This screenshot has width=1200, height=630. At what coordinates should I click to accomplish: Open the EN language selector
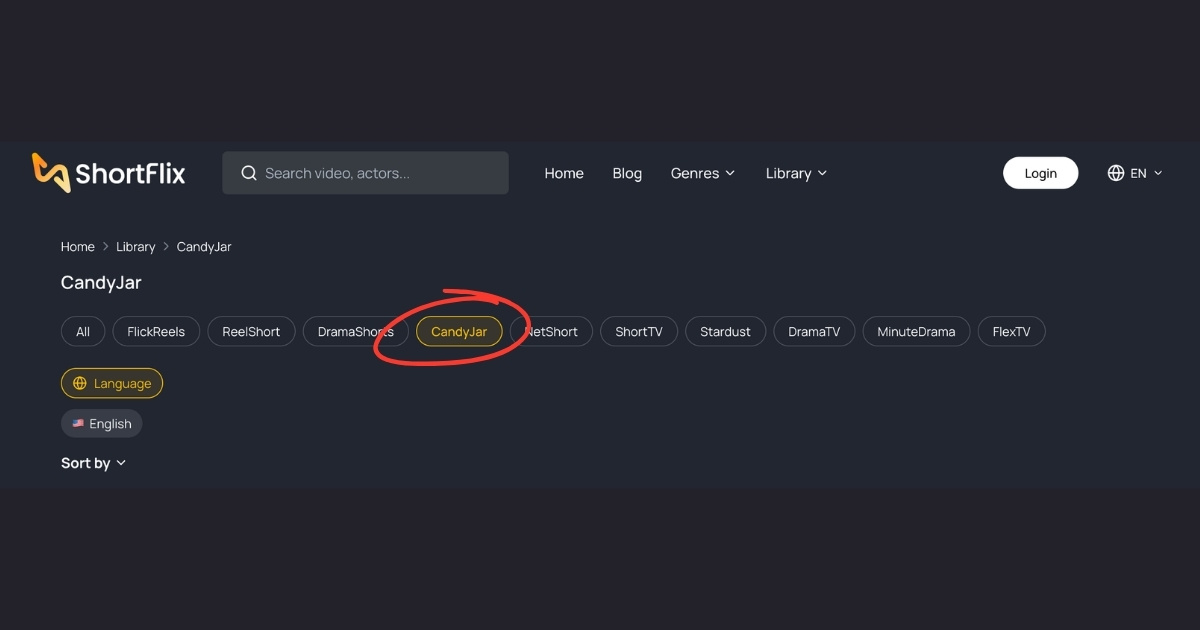click(1135, 172)
